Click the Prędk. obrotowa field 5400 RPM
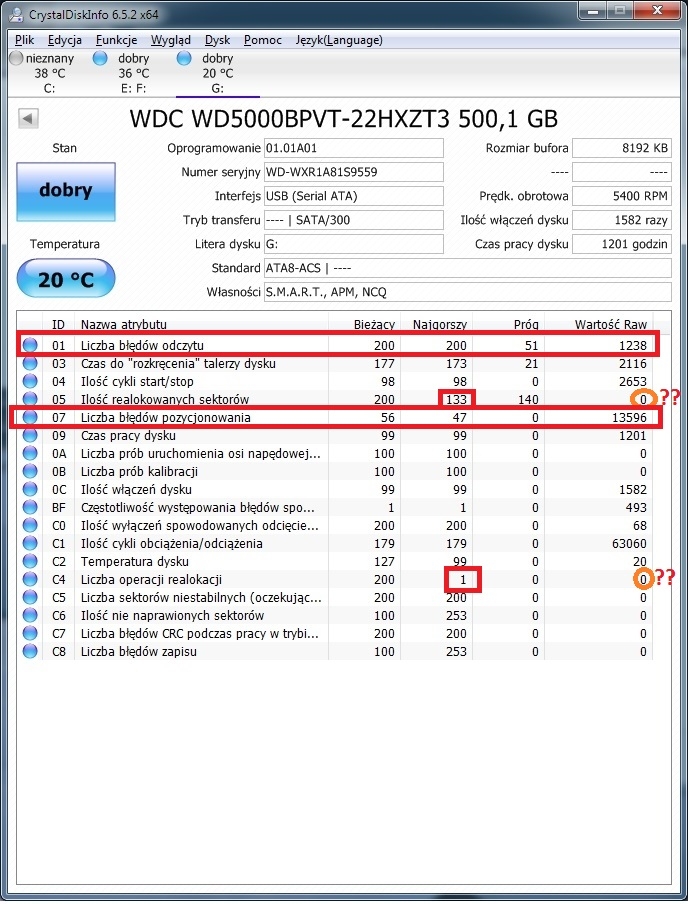 click(x=622, y=196)
